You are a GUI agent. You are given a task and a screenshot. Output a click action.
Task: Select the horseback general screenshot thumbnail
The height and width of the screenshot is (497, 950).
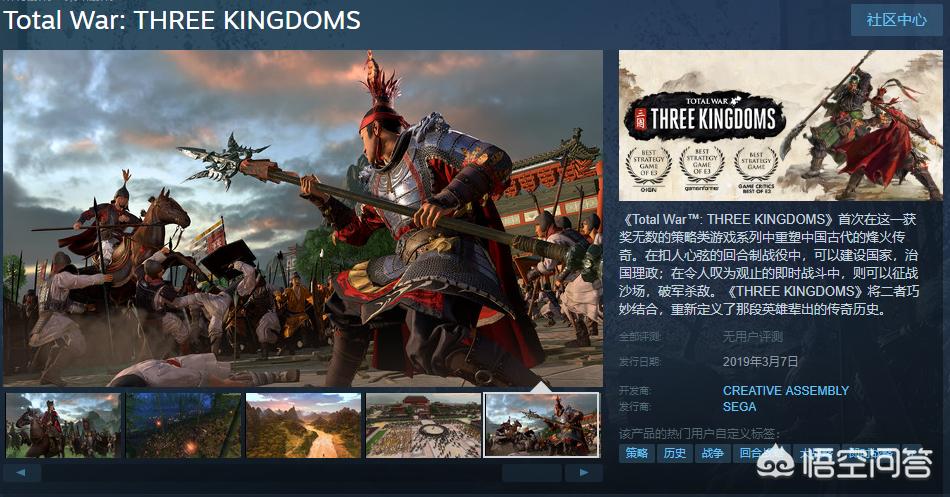63,425
